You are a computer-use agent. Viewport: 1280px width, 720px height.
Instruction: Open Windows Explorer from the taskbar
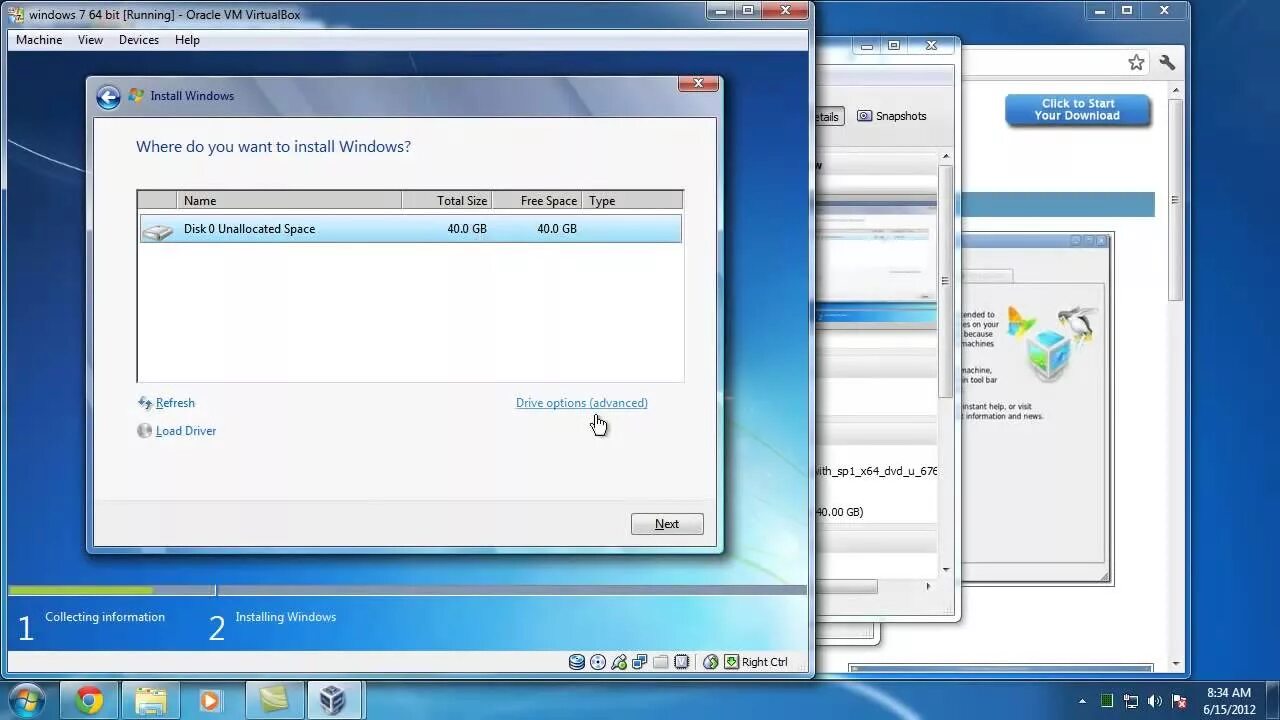(151, 700)
